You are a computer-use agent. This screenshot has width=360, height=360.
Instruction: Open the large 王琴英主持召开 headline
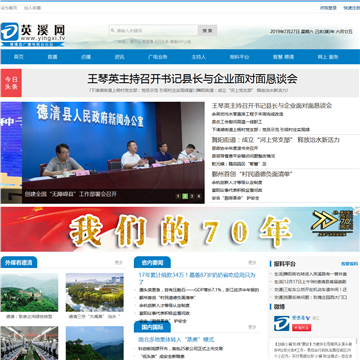point(192,79)
